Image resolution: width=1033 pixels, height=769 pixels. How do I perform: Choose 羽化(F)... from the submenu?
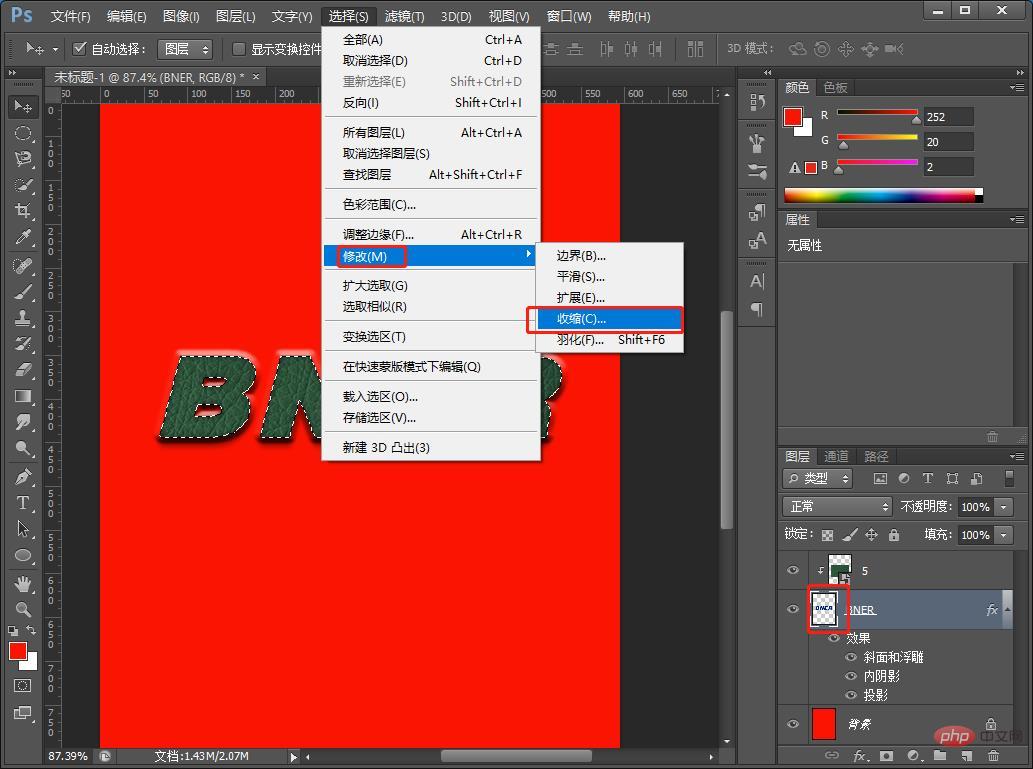pyautogui.click(x=609, y=340)
